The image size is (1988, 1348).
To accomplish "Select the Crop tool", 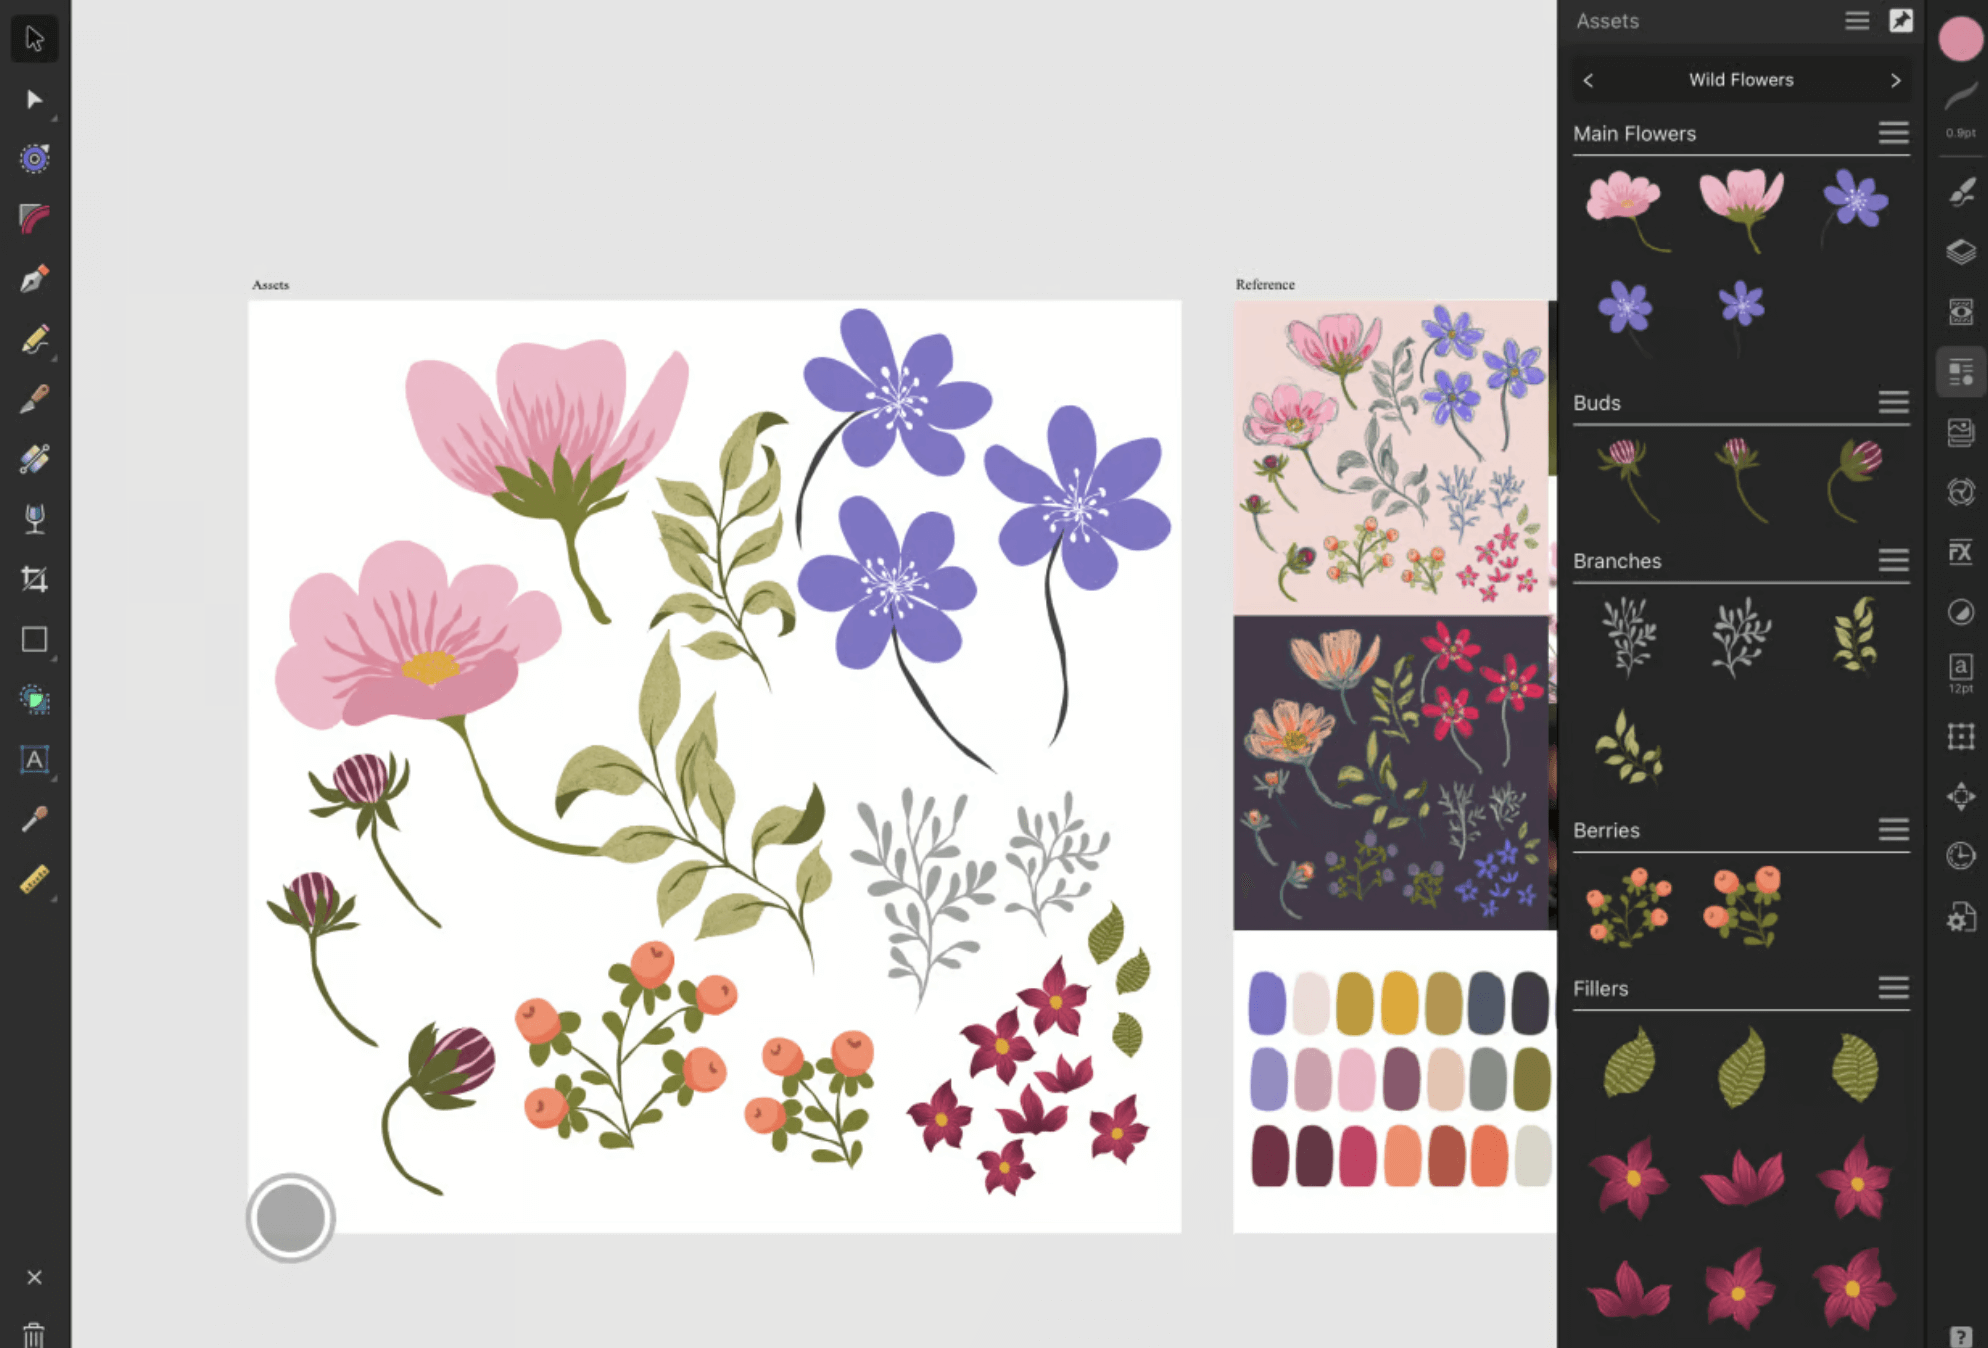I will pos(34,577).
